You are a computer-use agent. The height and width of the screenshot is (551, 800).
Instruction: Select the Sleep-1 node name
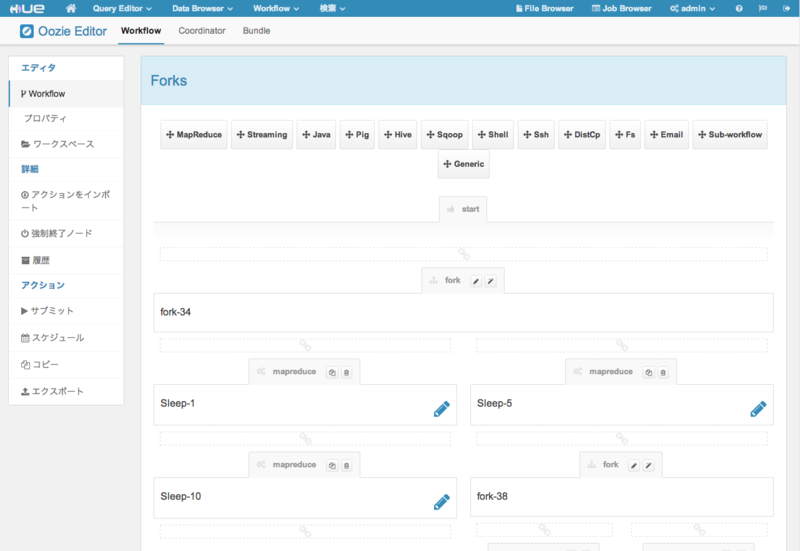click(178, 404)
